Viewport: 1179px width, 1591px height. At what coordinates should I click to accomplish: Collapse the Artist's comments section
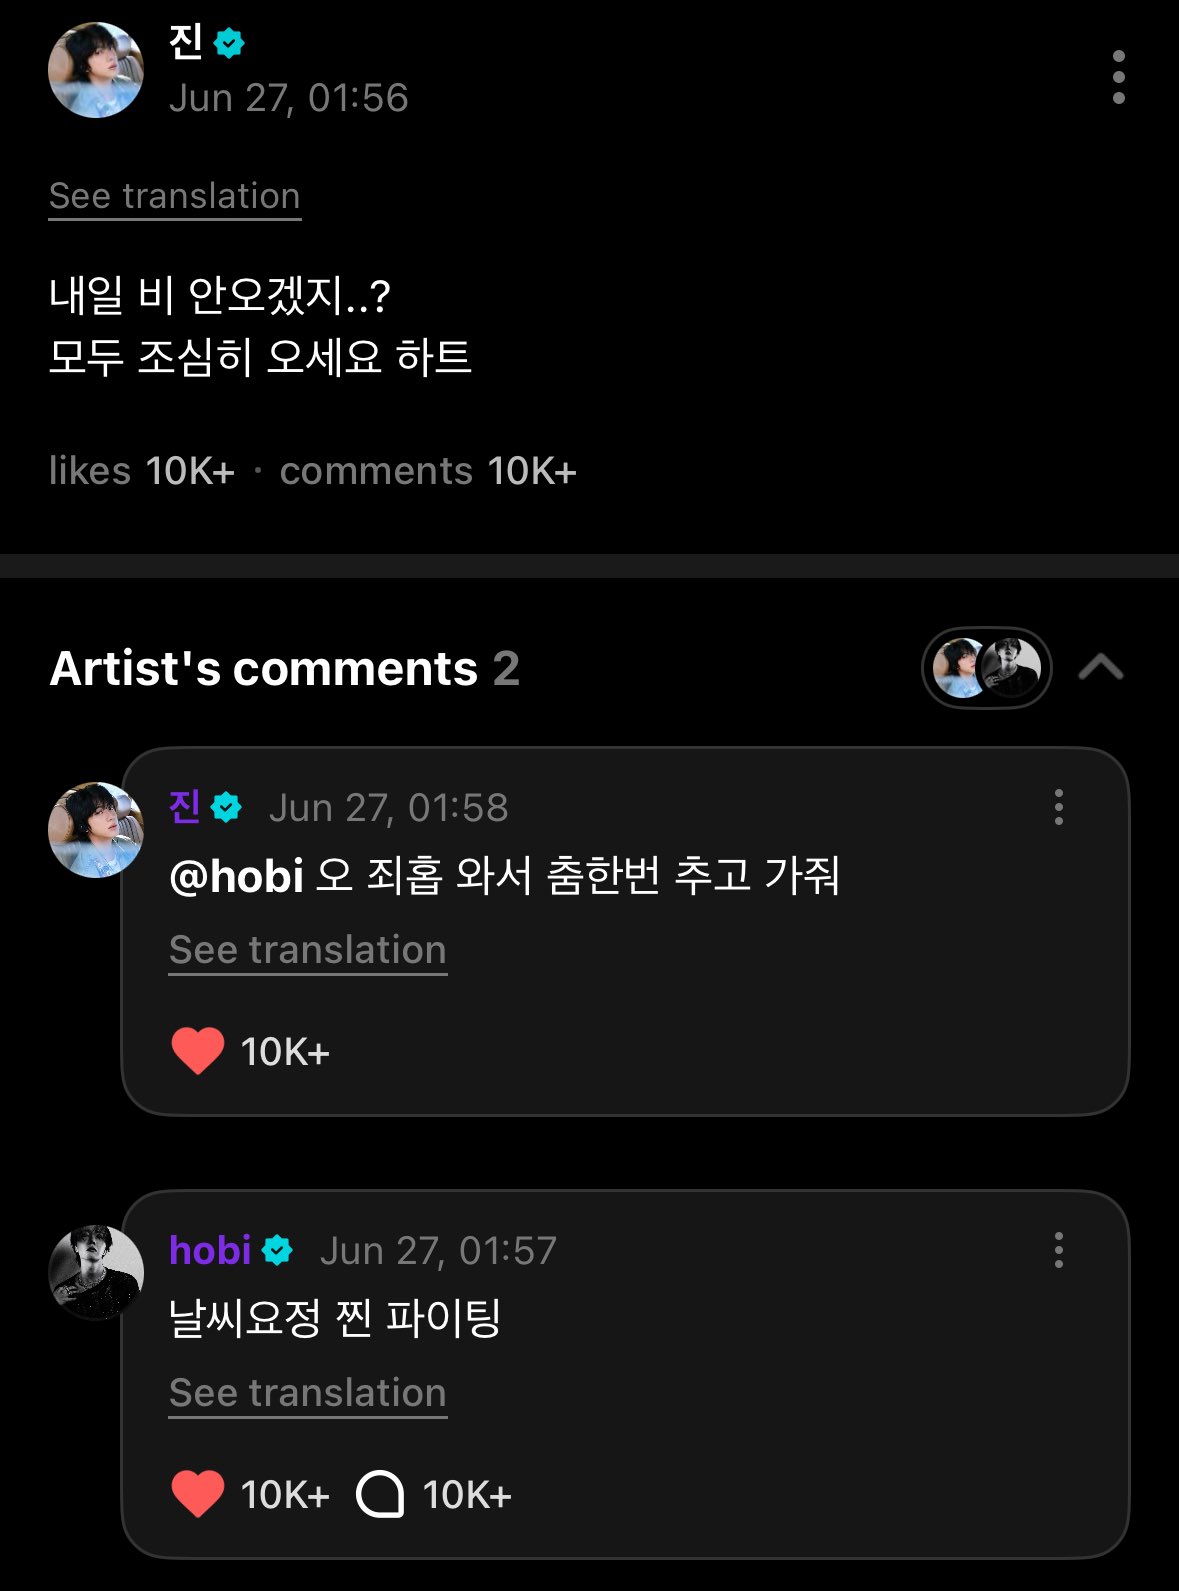pyautogui.click(x=1101, y=667)
